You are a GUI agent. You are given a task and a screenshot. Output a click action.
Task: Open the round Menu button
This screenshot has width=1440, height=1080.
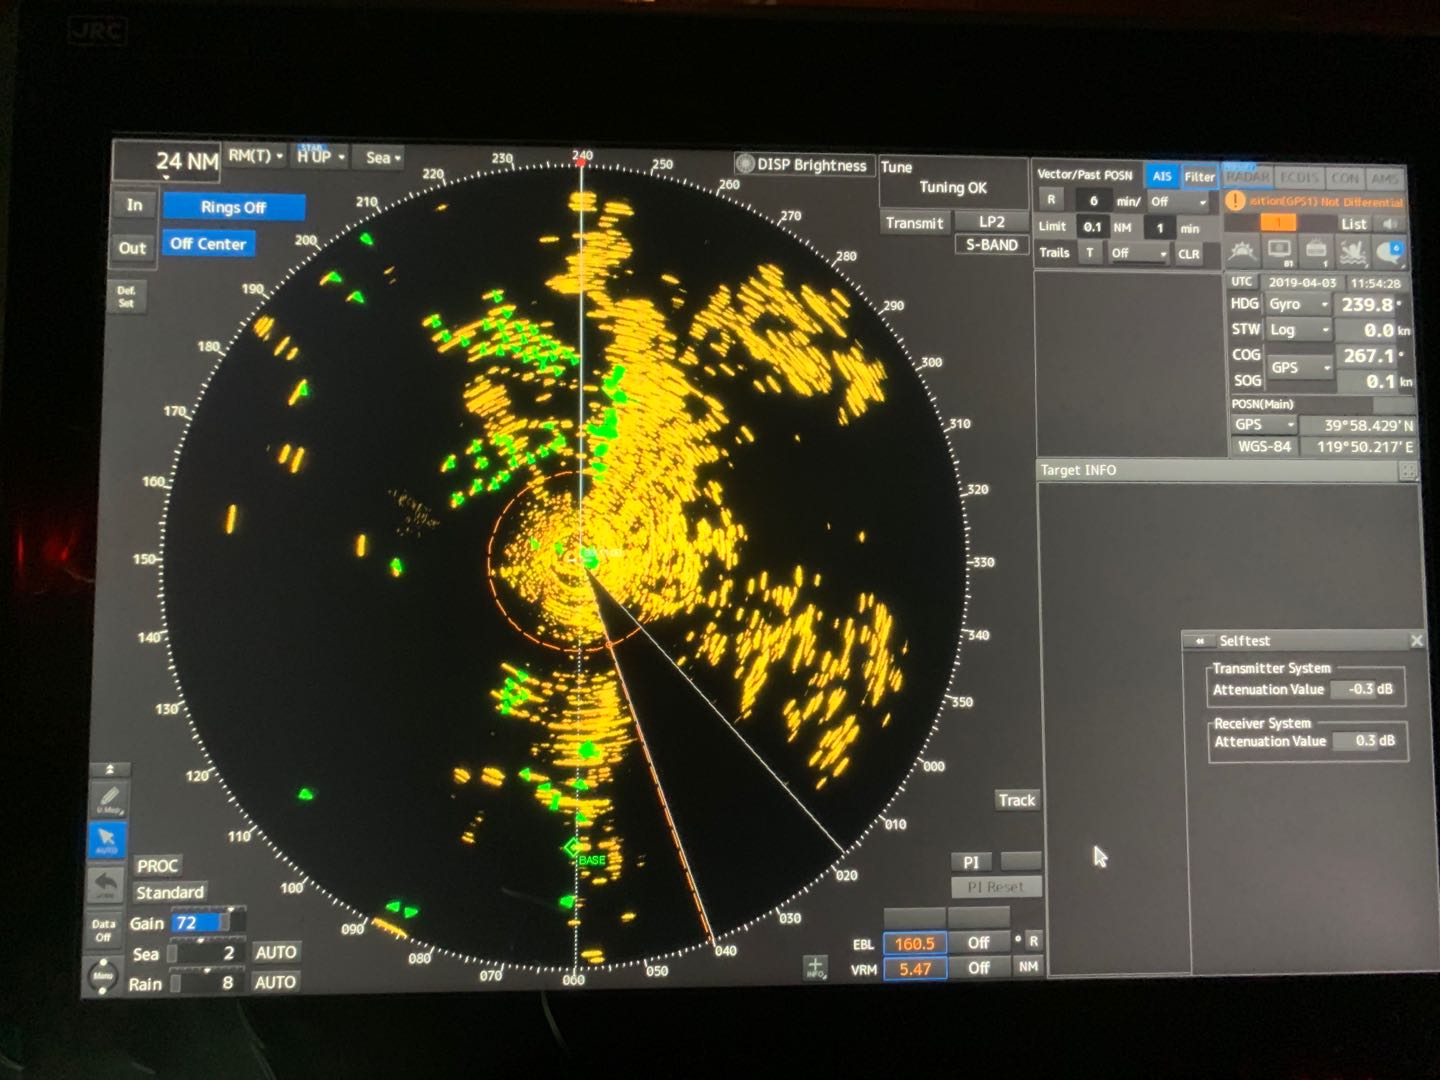(103, 975)
